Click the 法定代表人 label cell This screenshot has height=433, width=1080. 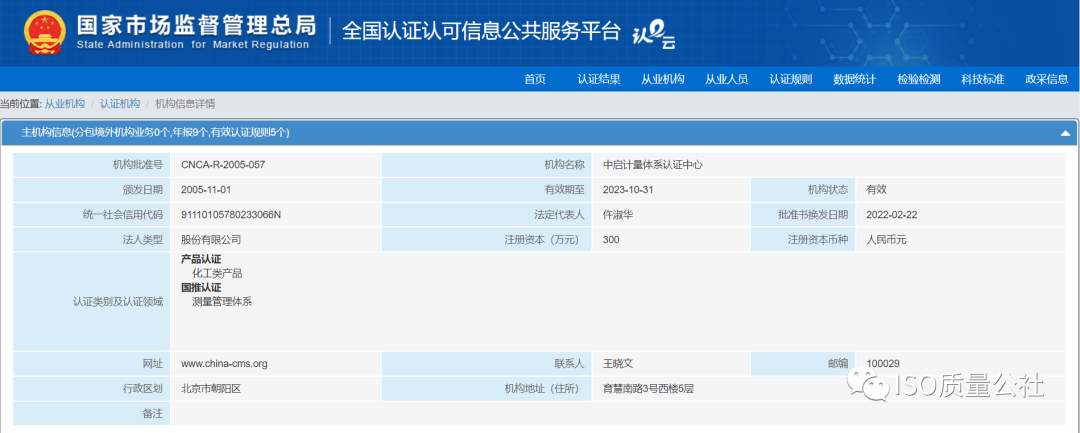(x=487, y=215)
